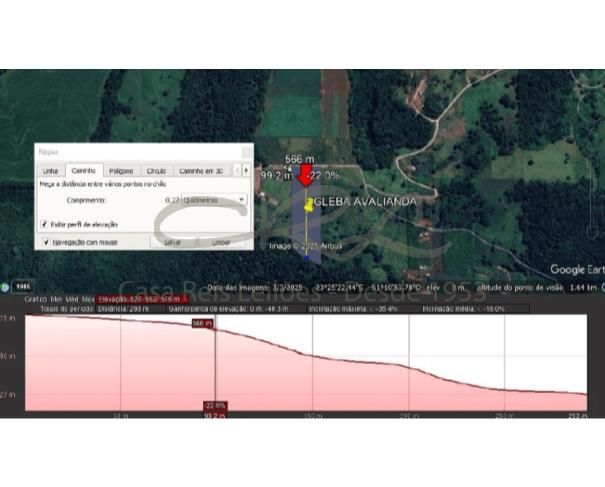The image size is (605, 487).
Task: Open the Quilômetros unit dropdown
Action: tap(214, 200)
